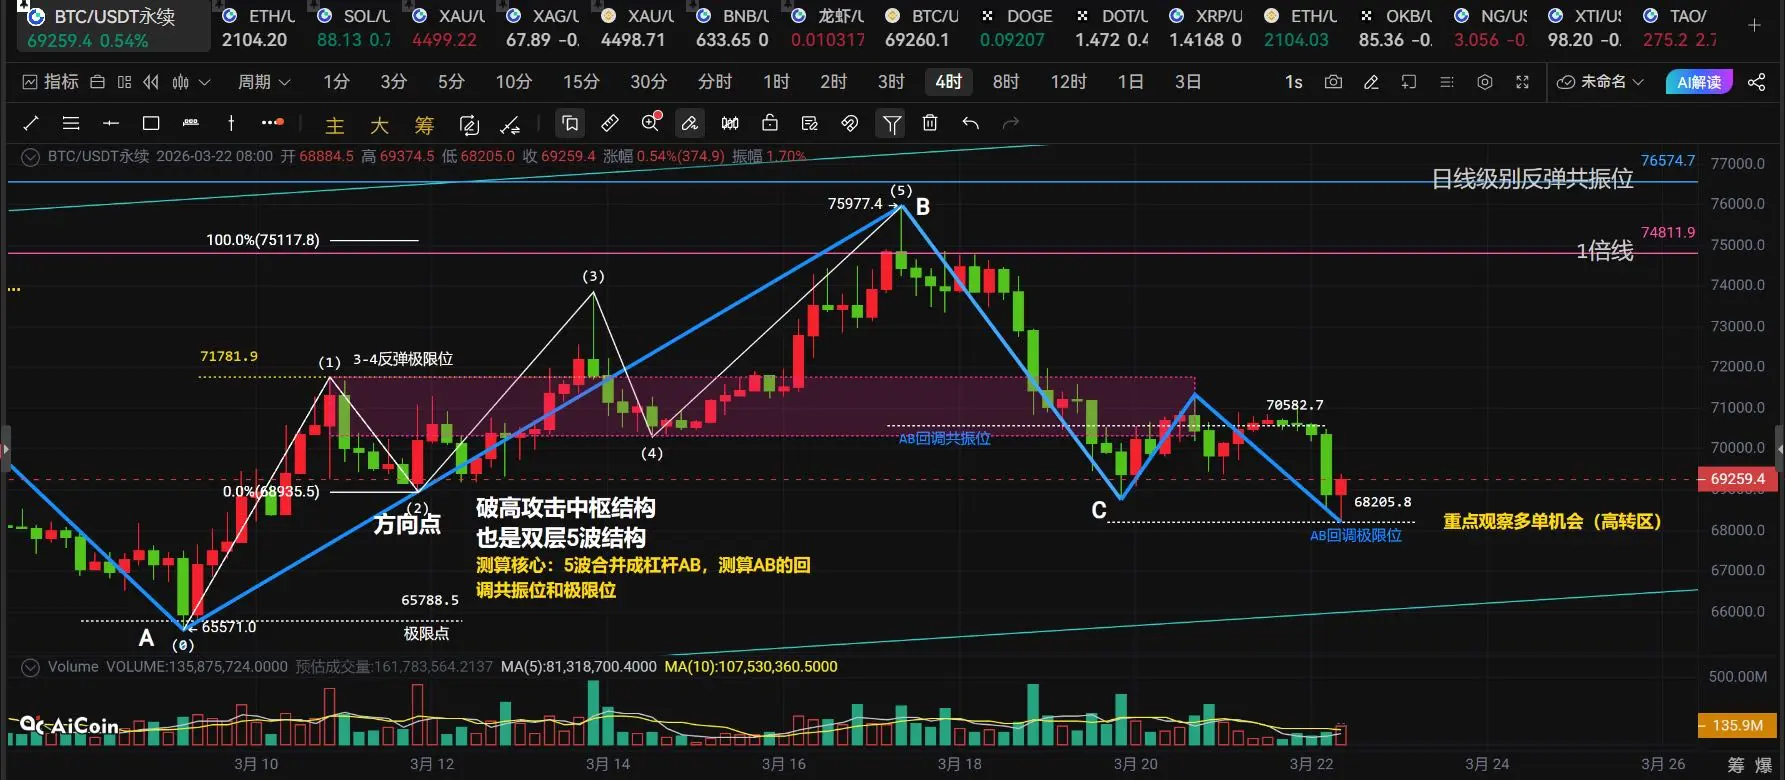Click the delete drawings trash icon
The width and height of the screenshot is (1785, 780).
tap(930, 123)
